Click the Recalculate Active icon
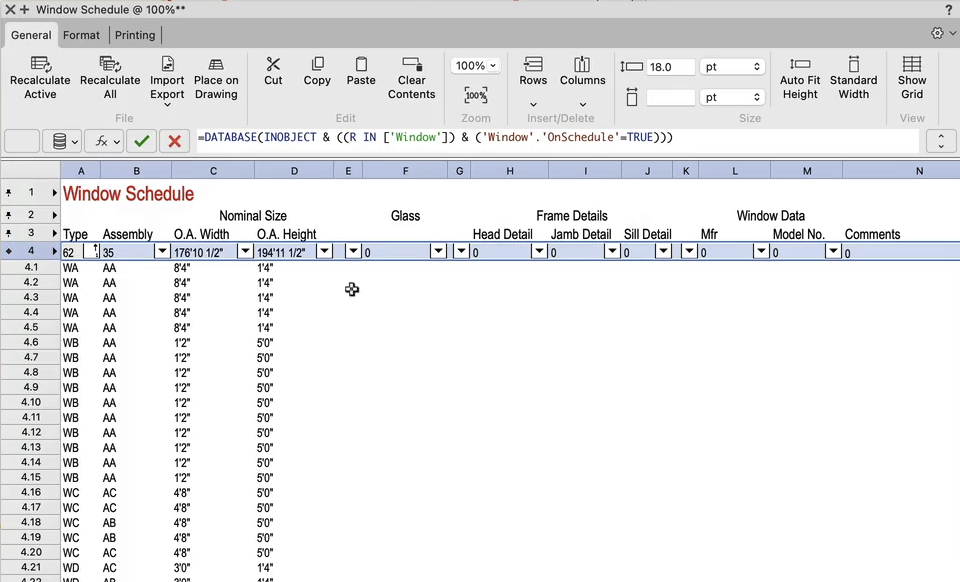Viewport: 960px width, 582px height. [x=40, y=65]
